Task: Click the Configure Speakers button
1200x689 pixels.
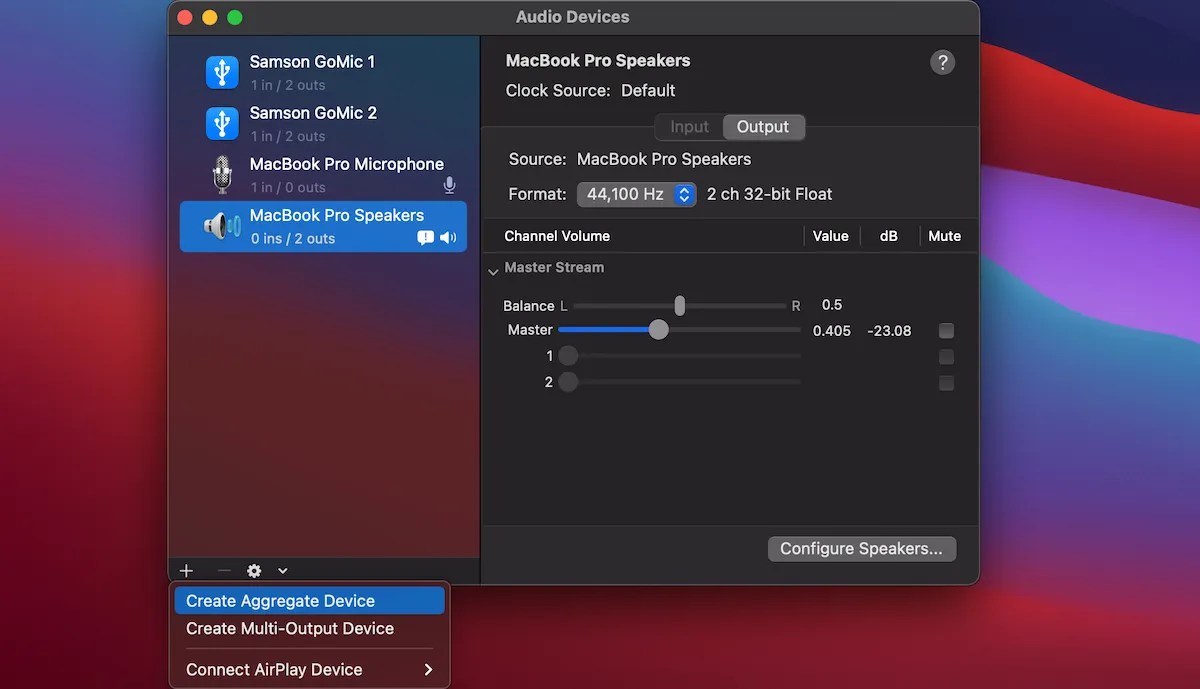Action: tap(861, 548)
